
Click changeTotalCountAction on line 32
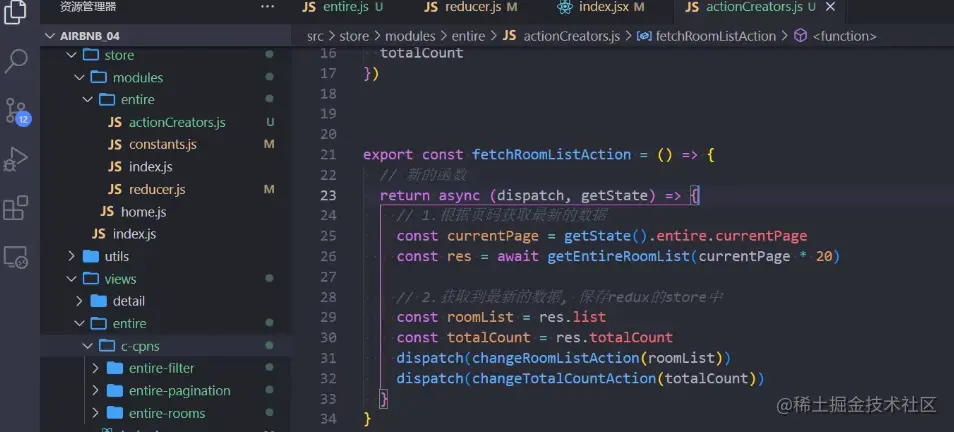point(564,378)
